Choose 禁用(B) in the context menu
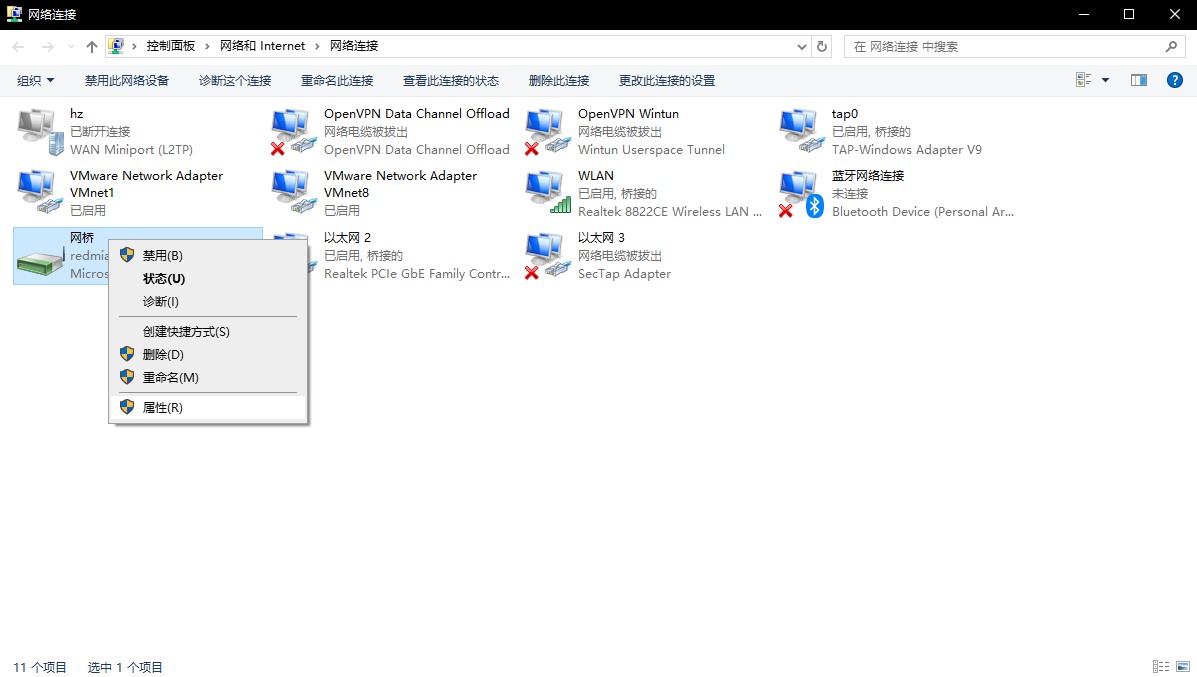Screen dimensions: 1197x677 coord(163,255)
